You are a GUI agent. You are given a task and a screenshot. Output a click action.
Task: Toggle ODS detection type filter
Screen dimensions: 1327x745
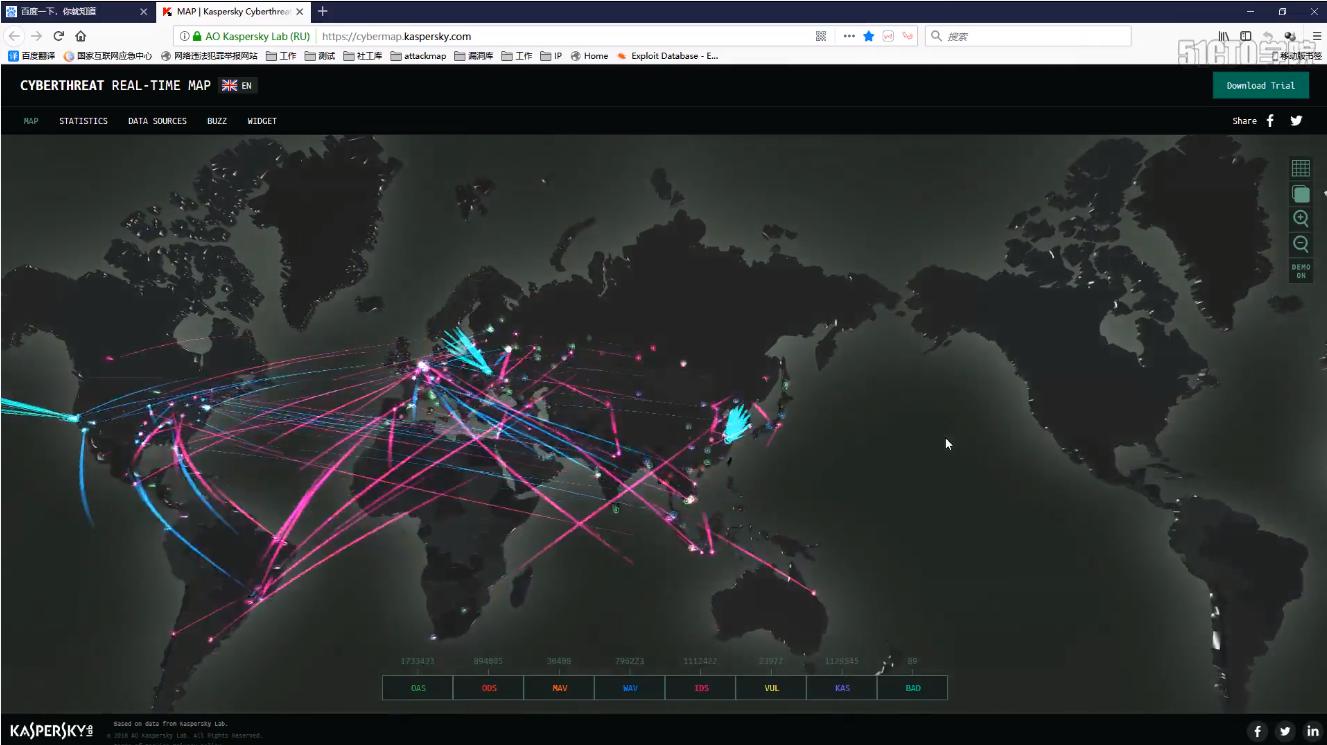pyautogui.click(x=489, y=688)
